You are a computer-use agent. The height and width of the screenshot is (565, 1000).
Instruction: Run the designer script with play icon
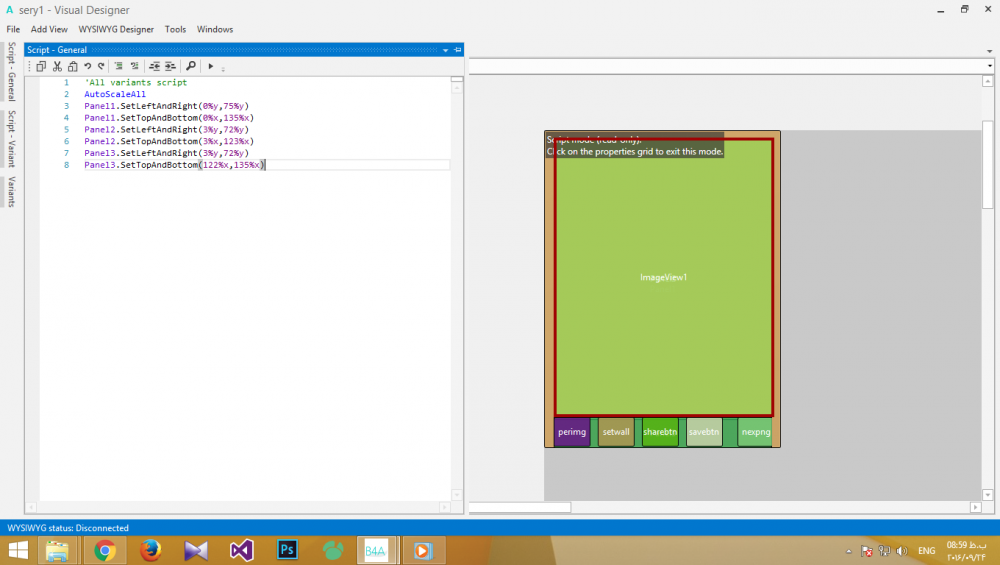210,66
